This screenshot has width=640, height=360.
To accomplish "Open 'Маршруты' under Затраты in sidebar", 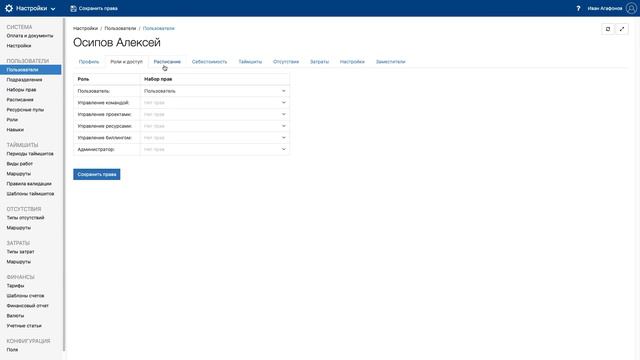I will 19,262.
